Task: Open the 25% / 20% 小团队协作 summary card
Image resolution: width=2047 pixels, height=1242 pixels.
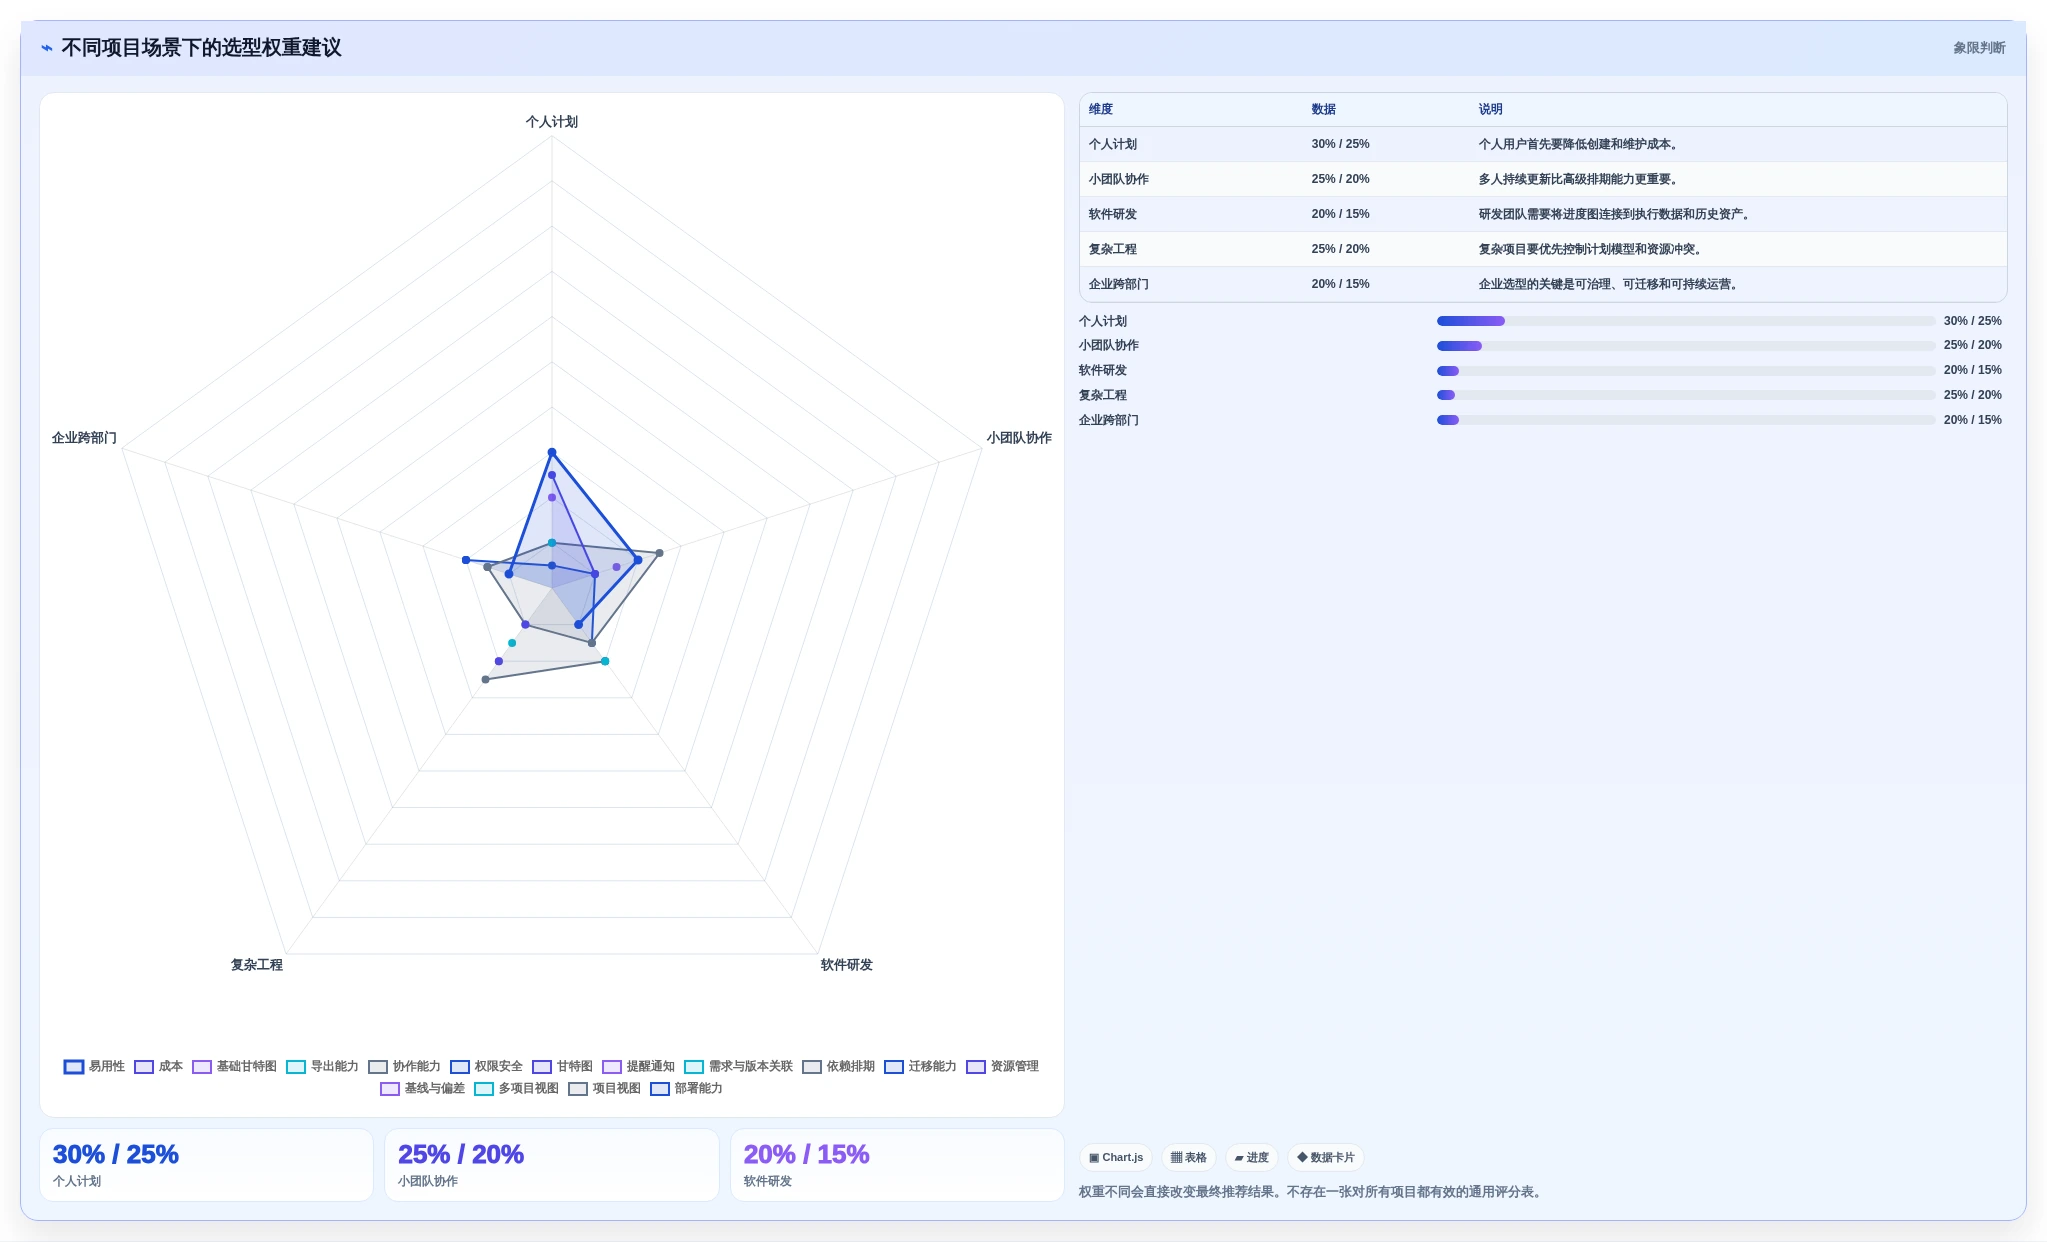Action: 552,1165
